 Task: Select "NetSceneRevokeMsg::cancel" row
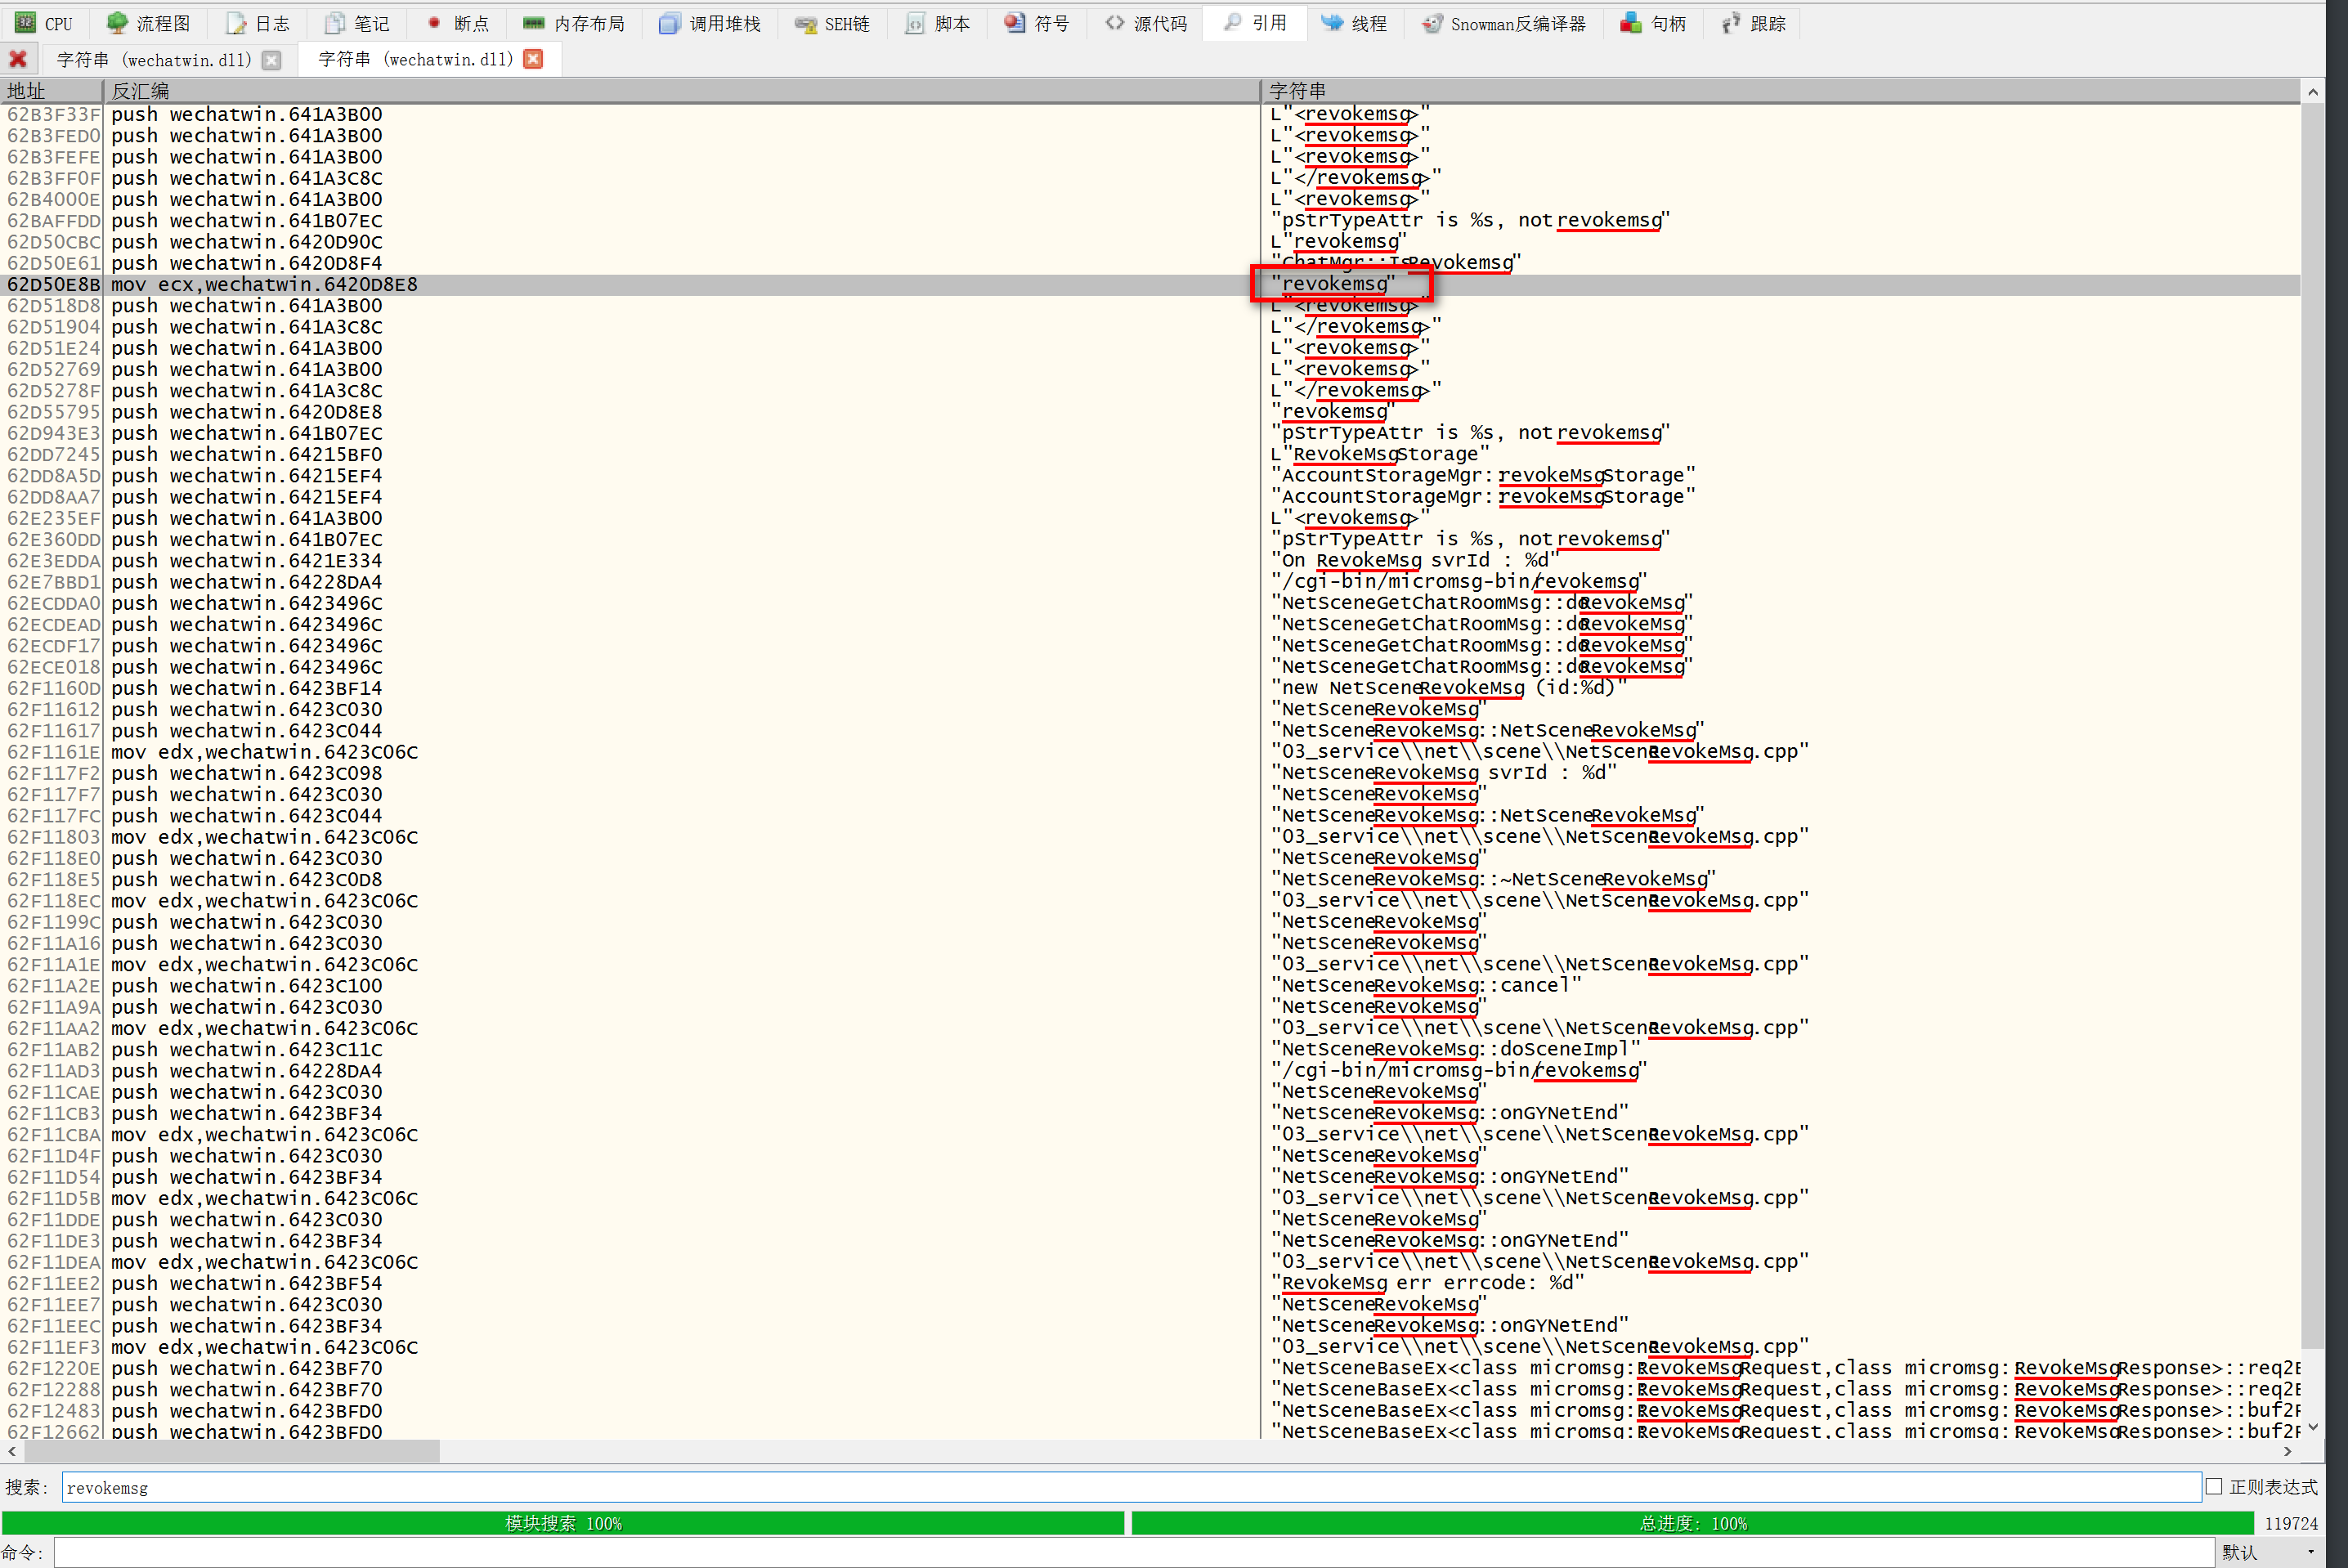click(1150, 986)
